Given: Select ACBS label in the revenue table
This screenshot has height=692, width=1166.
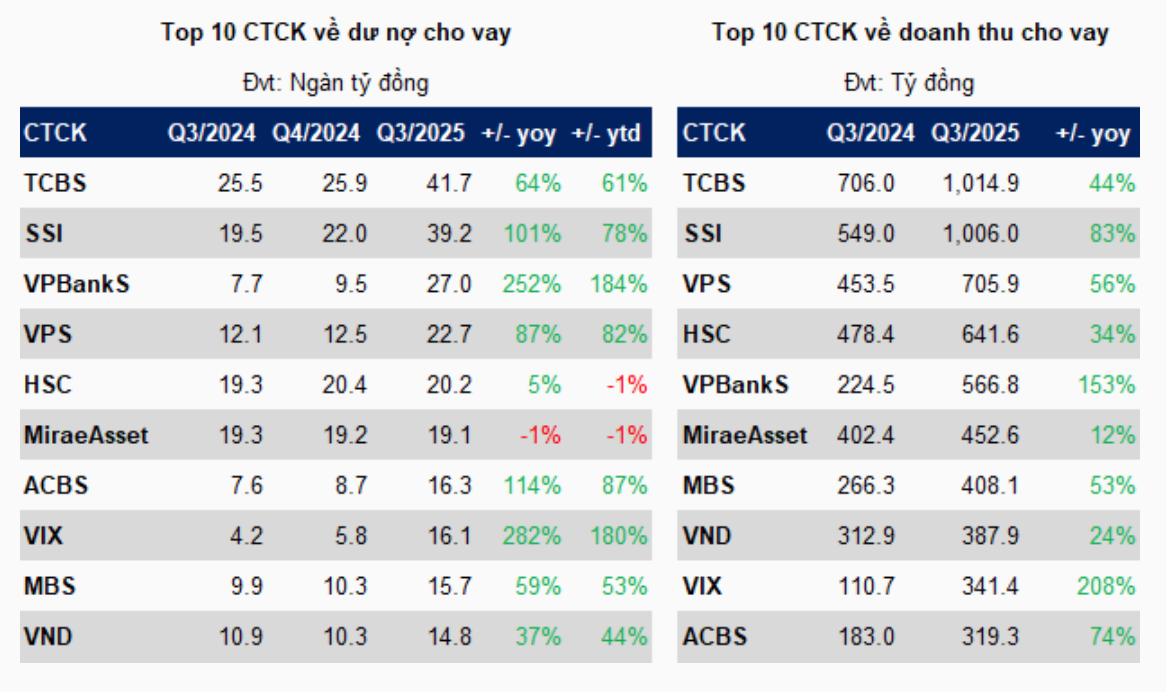Looking at the screenshot, I should (x=715, y=637).
